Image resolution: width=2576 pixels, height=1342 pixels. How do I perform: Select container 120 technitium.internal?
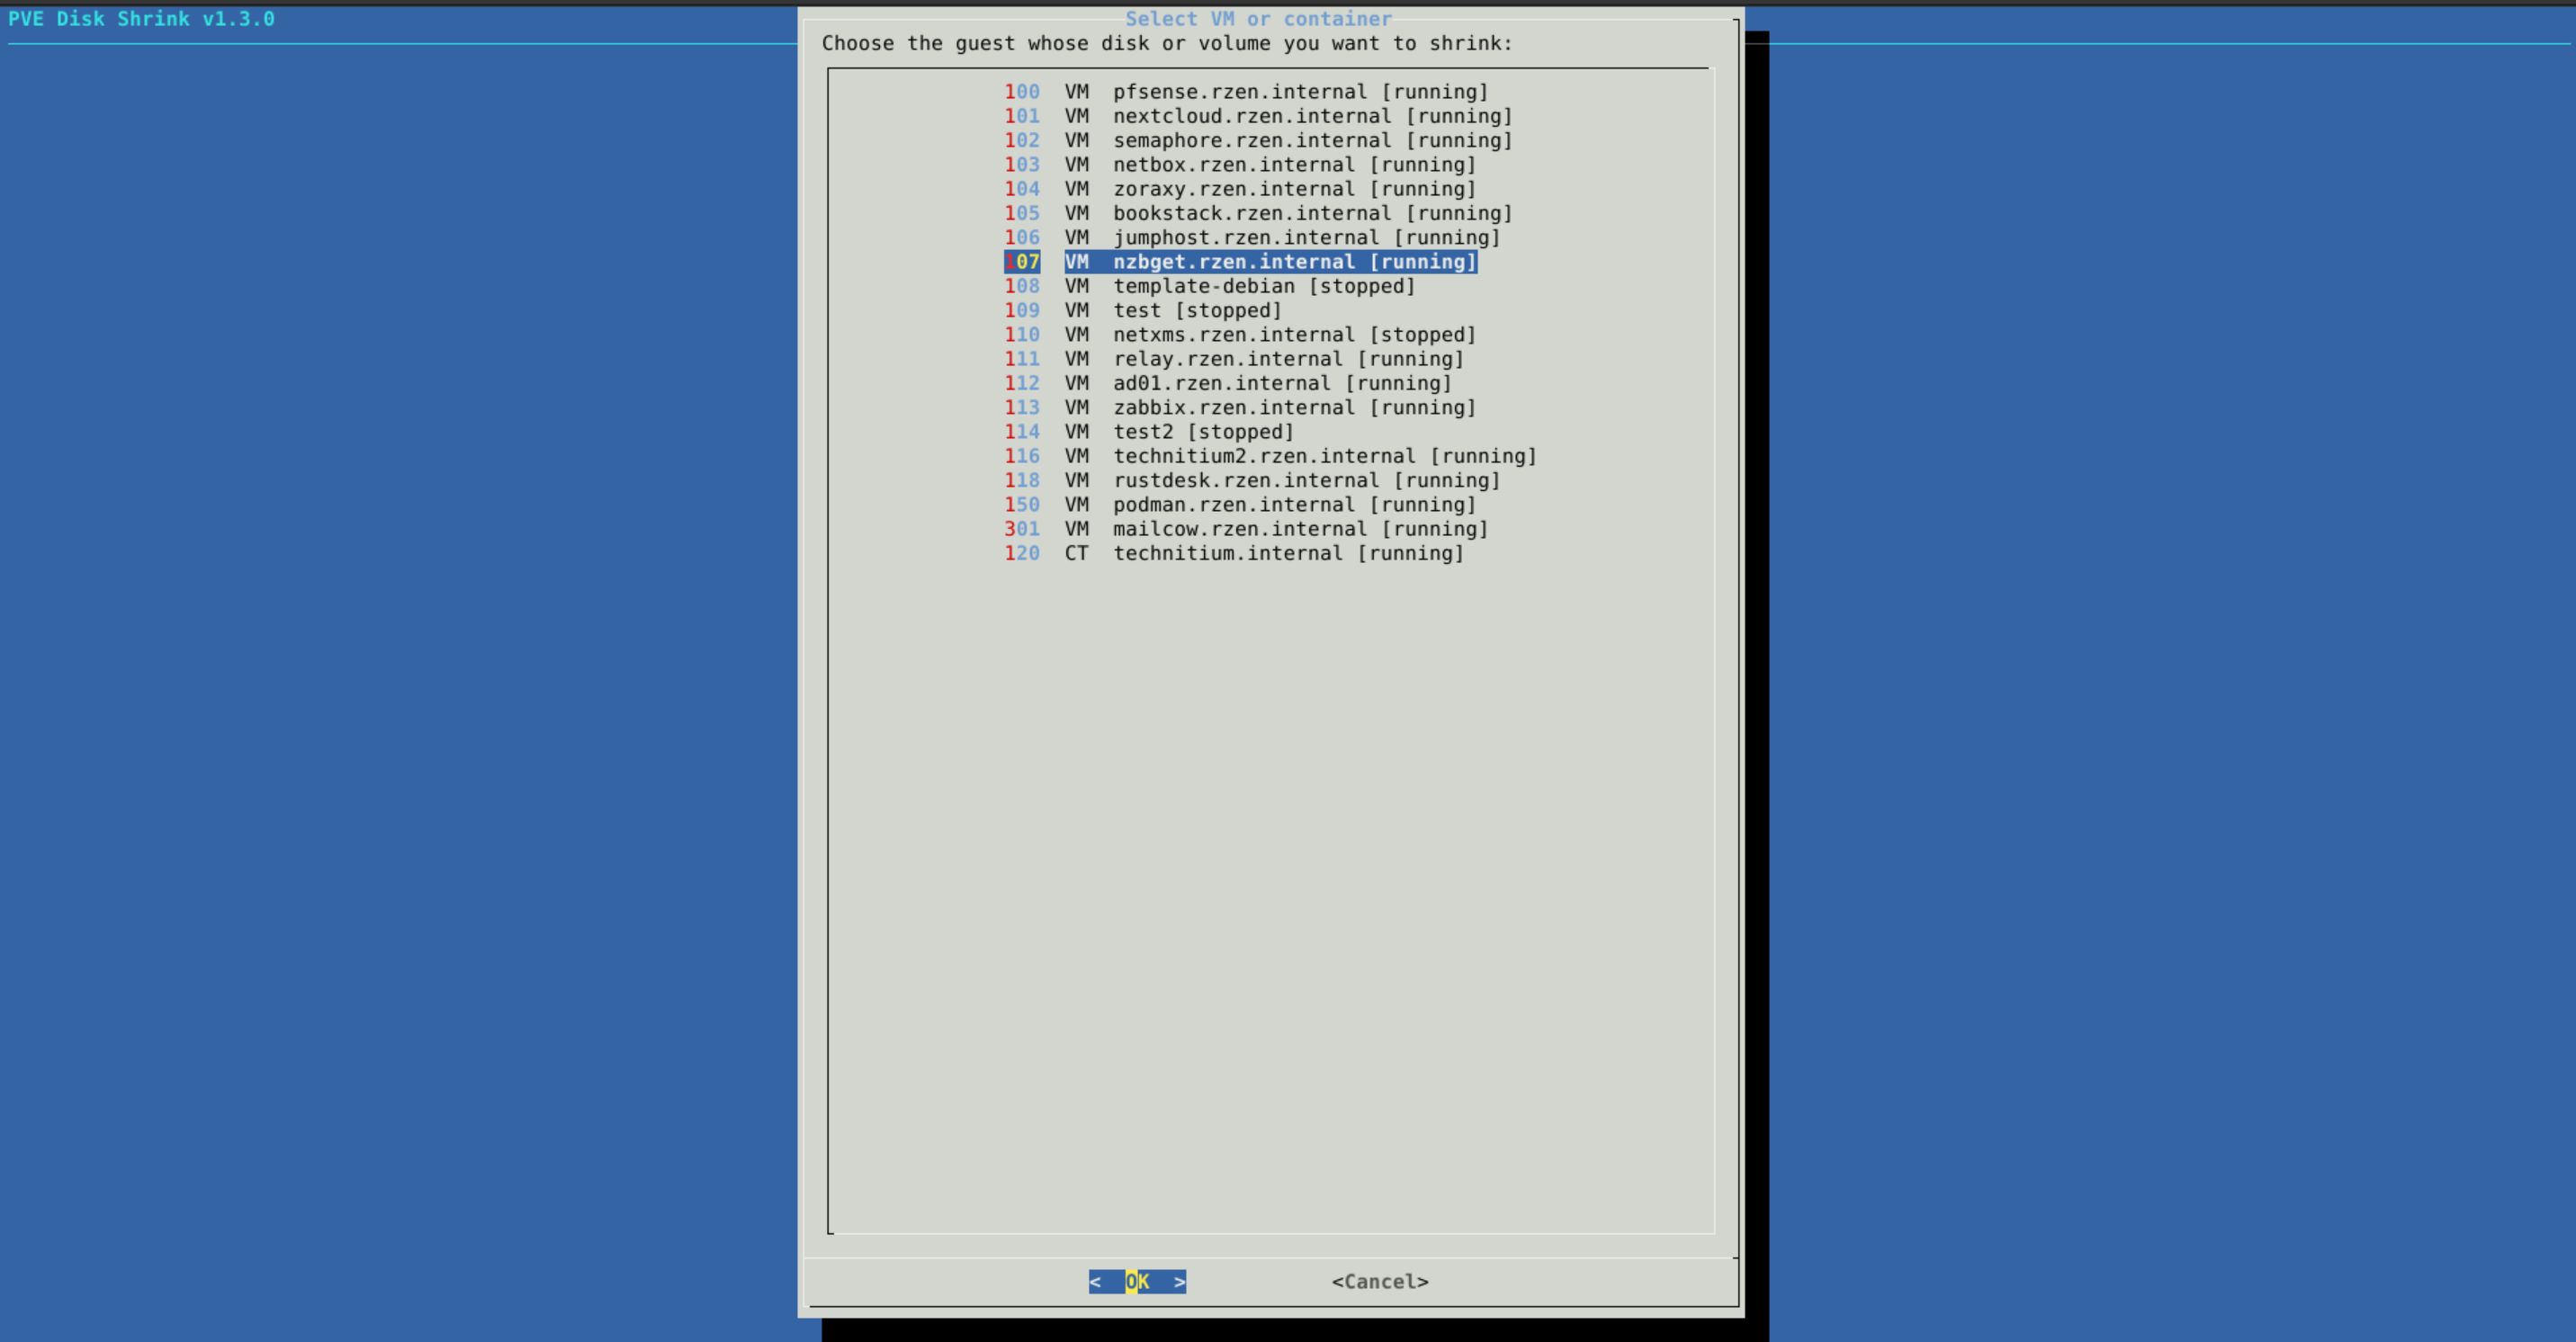pos(1234,554)
